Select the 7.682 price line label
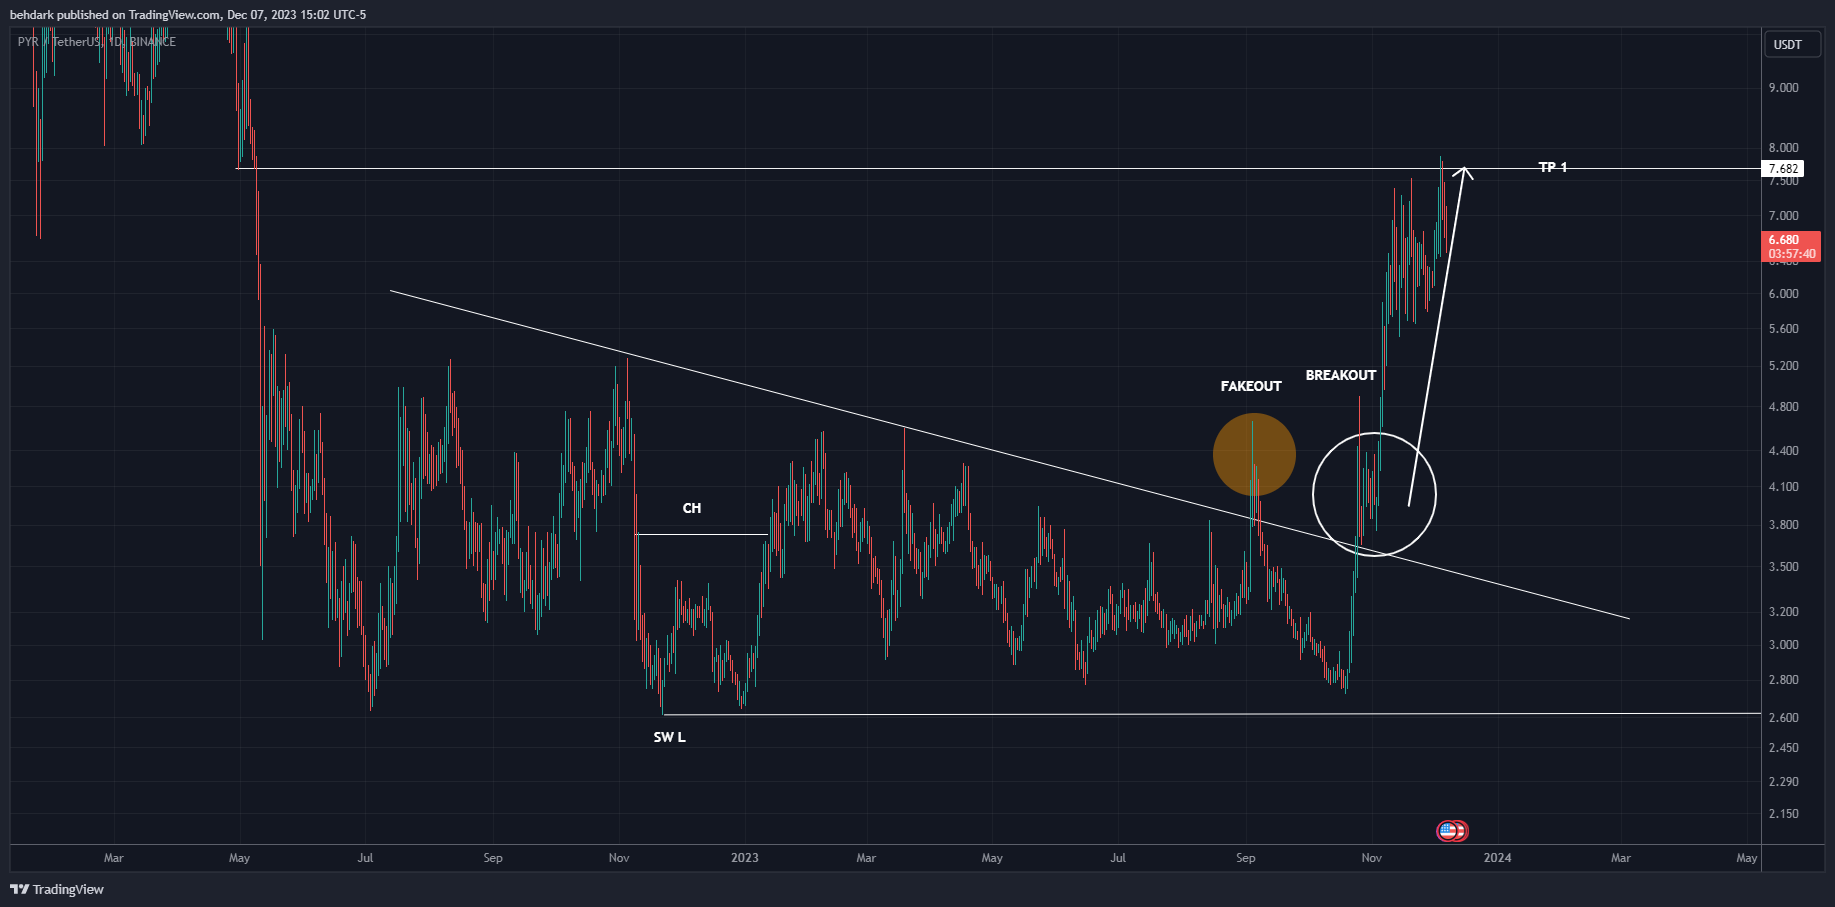The image size is (1835, 907). [x=1783, y=168]
